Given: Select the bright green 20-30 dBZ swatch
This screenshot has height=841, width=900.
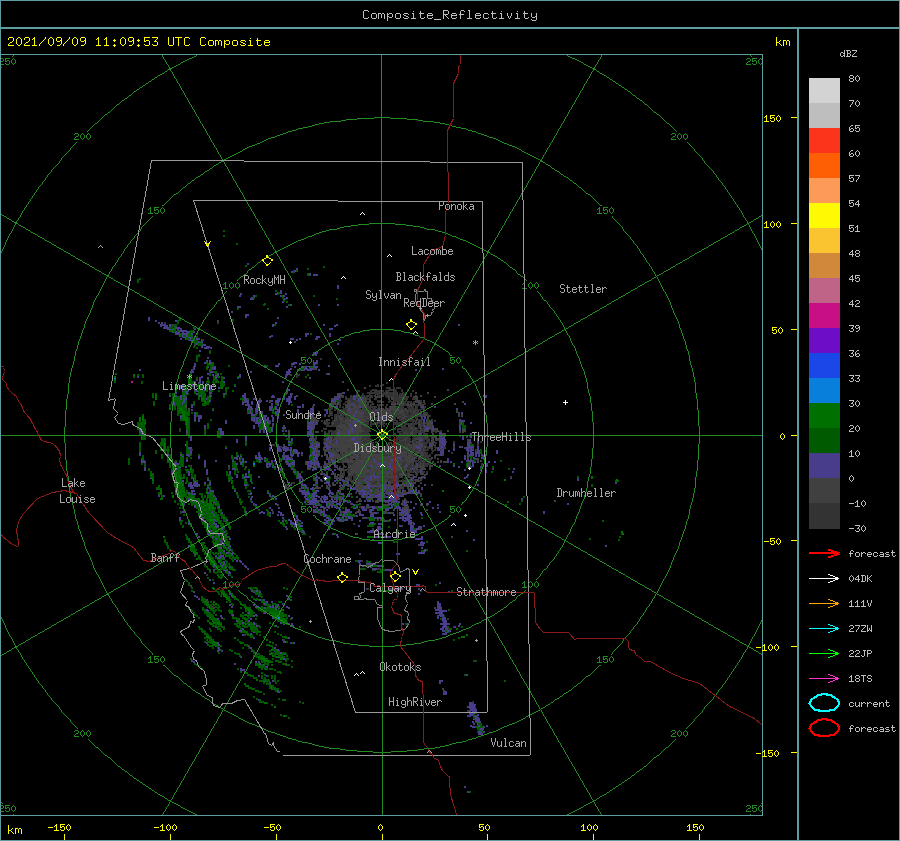Looking at the screenshot, I should (824, 416).
